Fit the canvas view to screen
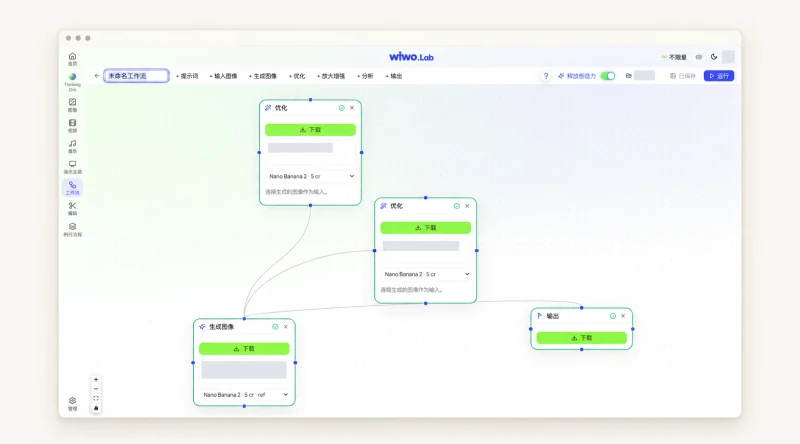Screen dimensions: 800x444 click(x=96, y=398)
